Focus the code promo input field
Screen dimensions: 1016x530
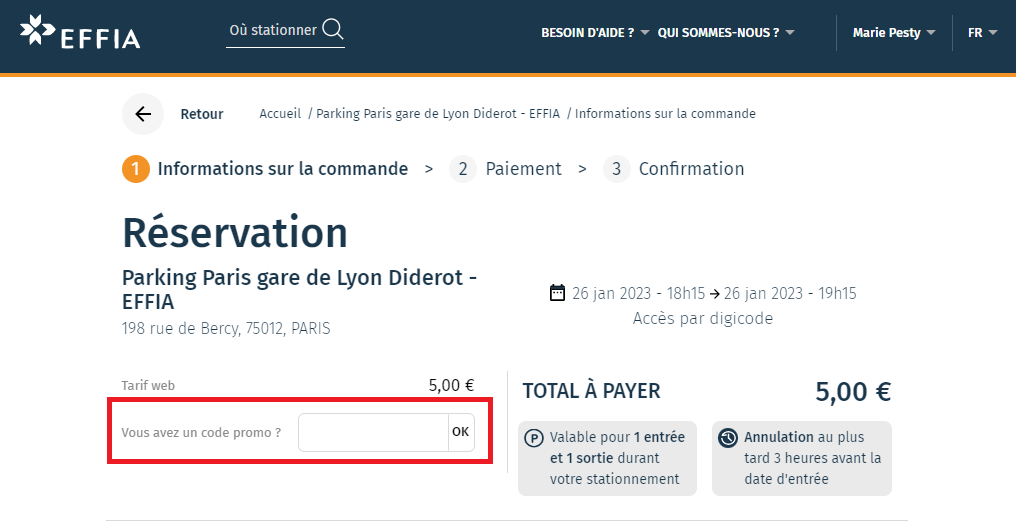373,433
